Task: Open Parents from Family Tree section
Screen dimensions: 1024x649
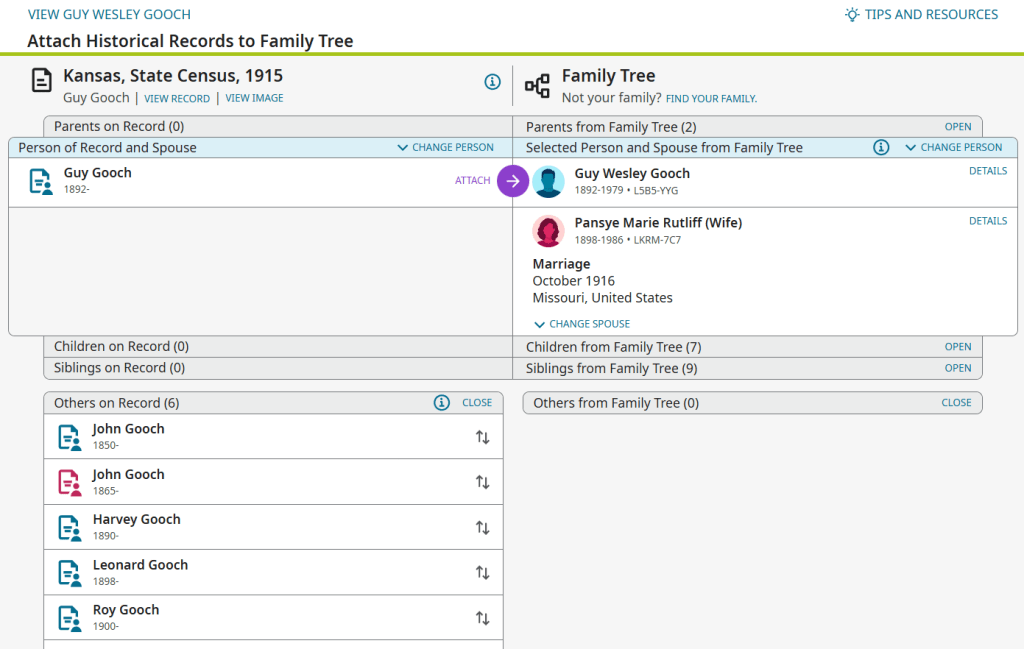Action: 957,127
